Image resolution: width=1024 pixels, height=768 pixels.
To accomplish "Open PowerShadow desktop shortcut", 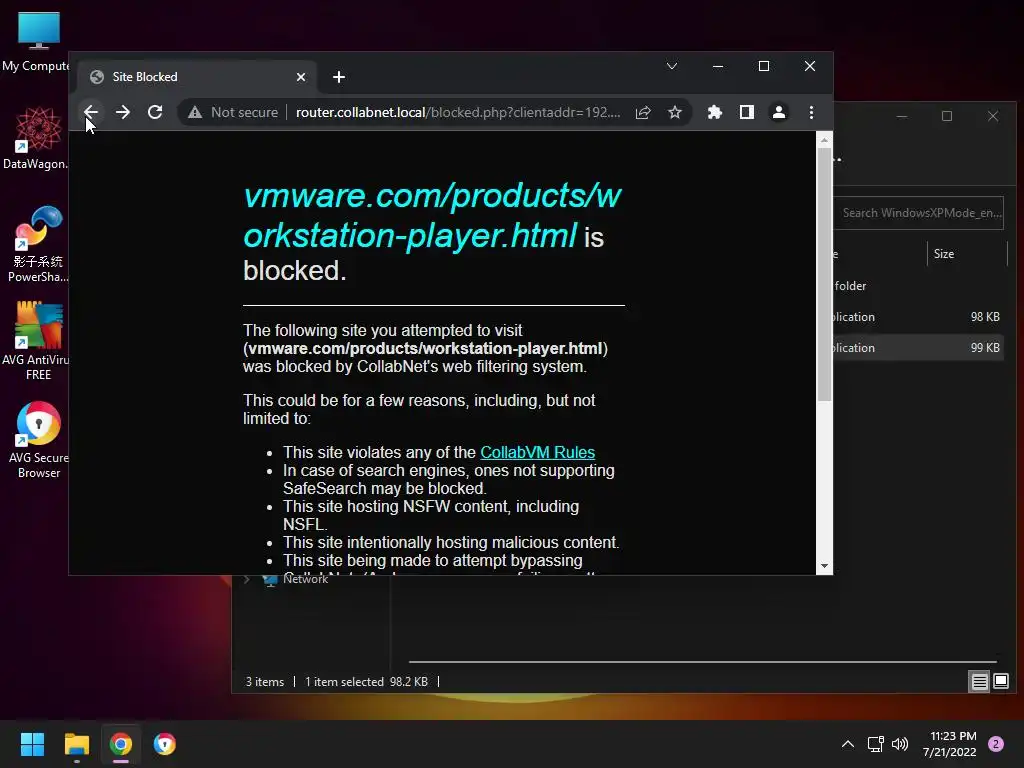I will pos(37,244).
